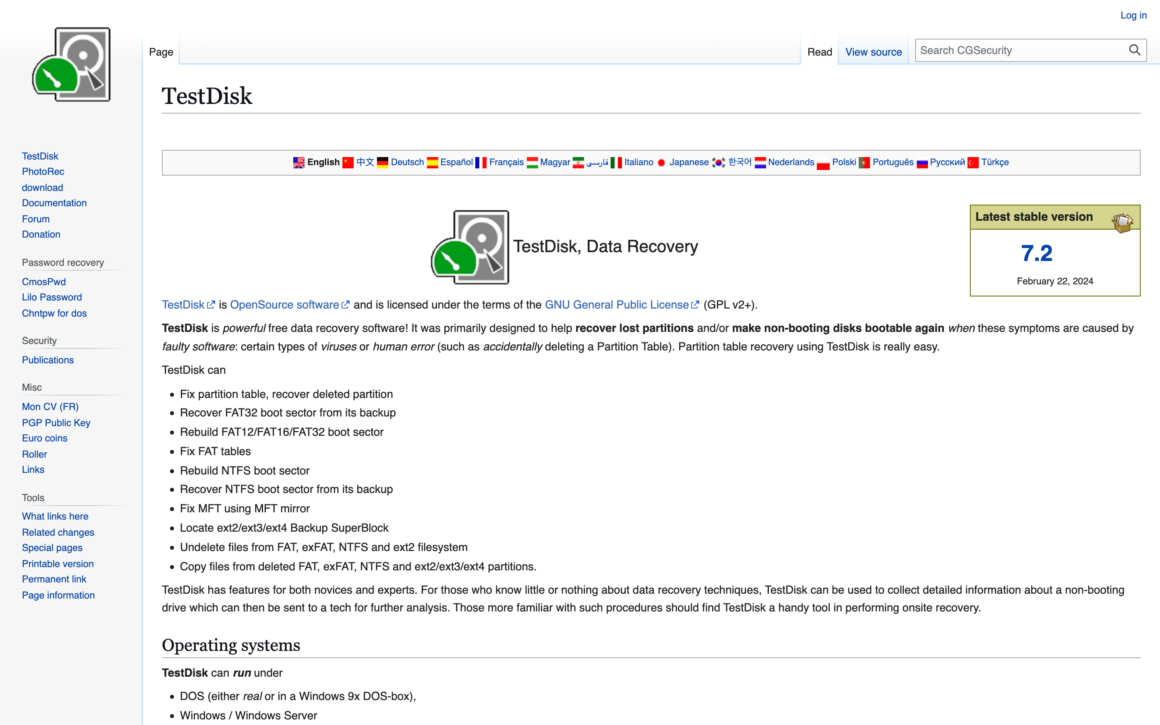This screenshot has width=1160, height=725.
Task: Open Related changes tool
Action: pos(58,533)
